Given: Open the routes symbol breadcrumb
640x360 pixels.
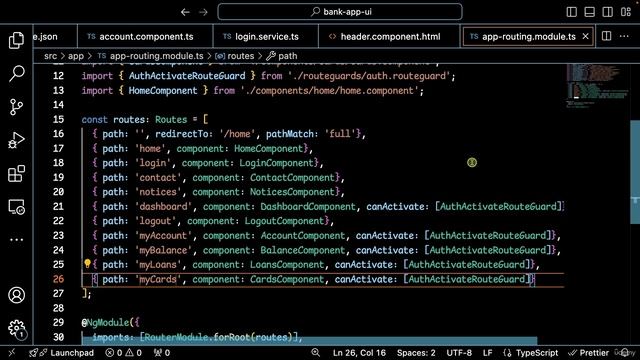Looking at the screenshot, I should click(234, 56).
